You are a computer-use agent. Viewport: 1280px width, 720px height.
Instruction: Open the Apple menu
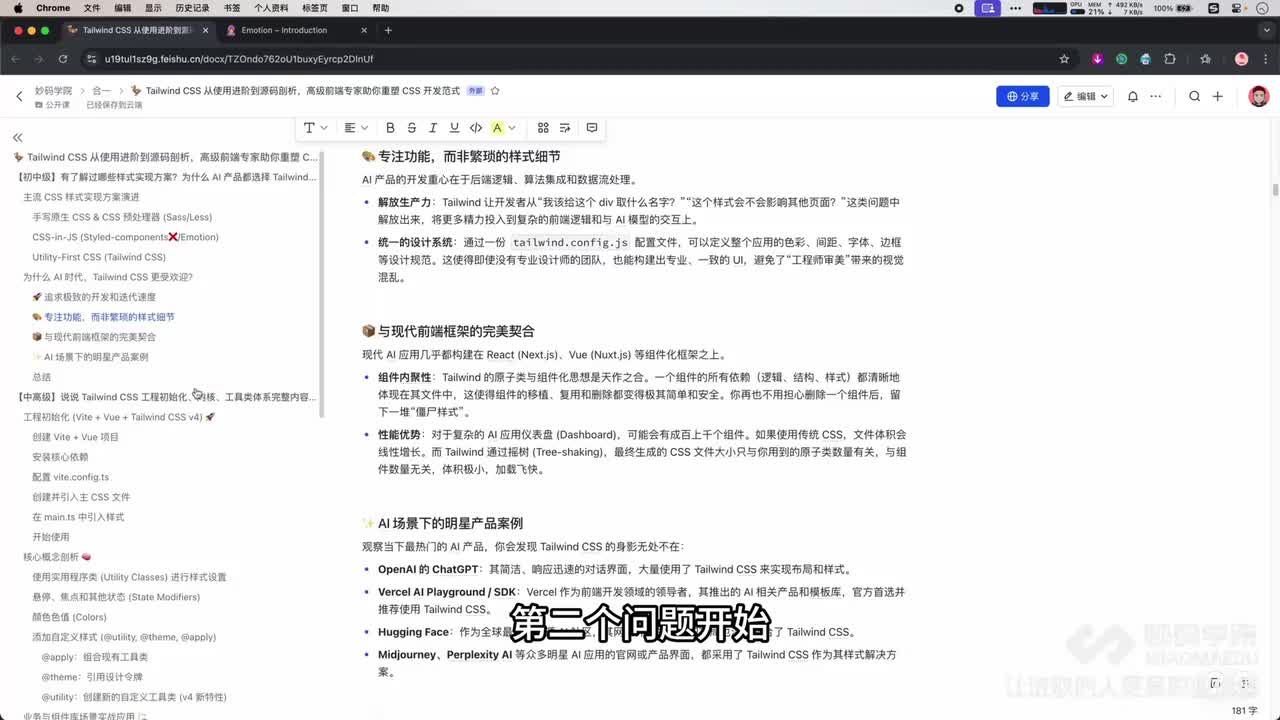(18, 8)
